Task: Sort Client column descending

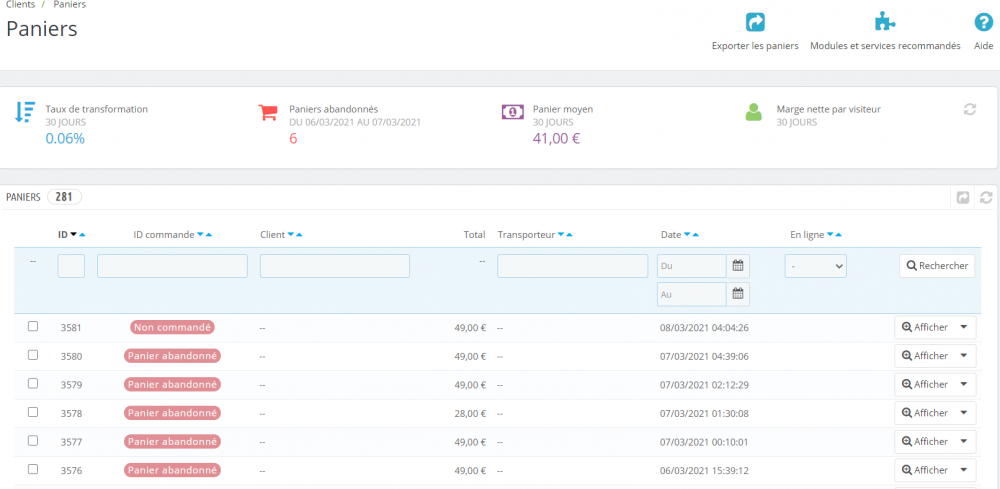Action: (291, 235)
